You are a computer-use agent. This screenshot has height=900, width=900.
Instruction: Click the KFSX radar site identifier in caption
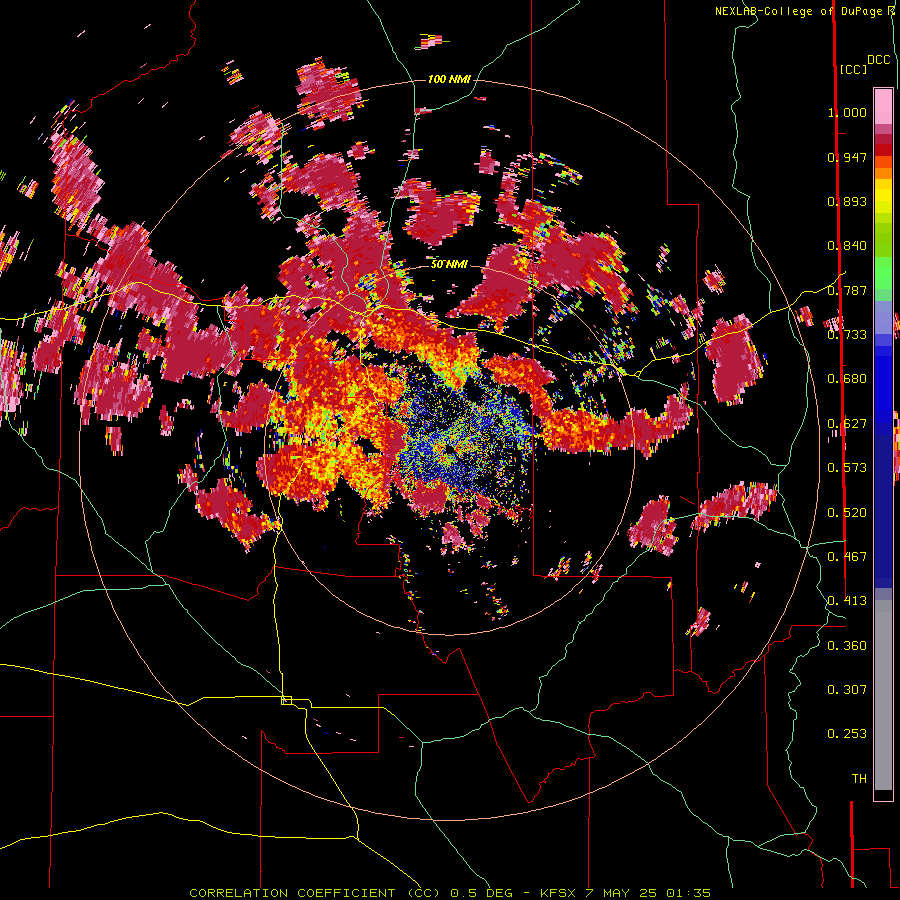[x=560, y=893]
